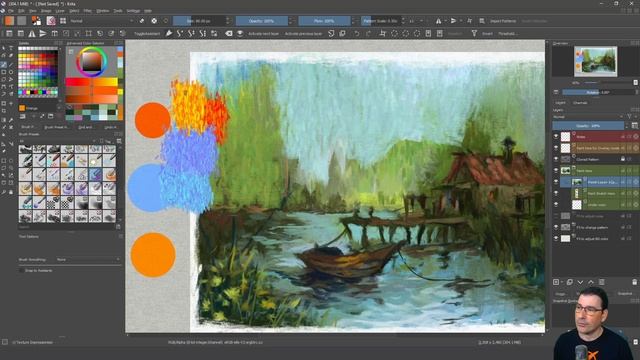Toggle preserve alpha button in toolbar

154,20
